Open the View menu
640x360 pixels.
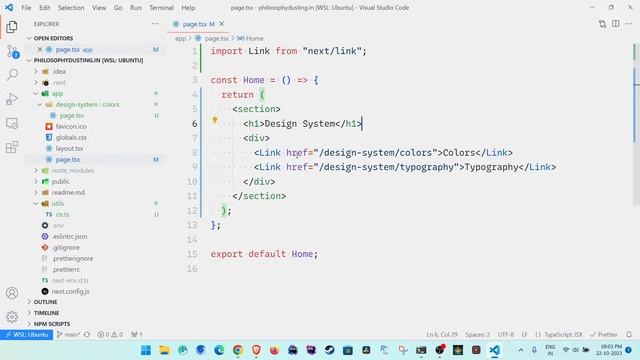pyautogui.click(x=99, y=8)
